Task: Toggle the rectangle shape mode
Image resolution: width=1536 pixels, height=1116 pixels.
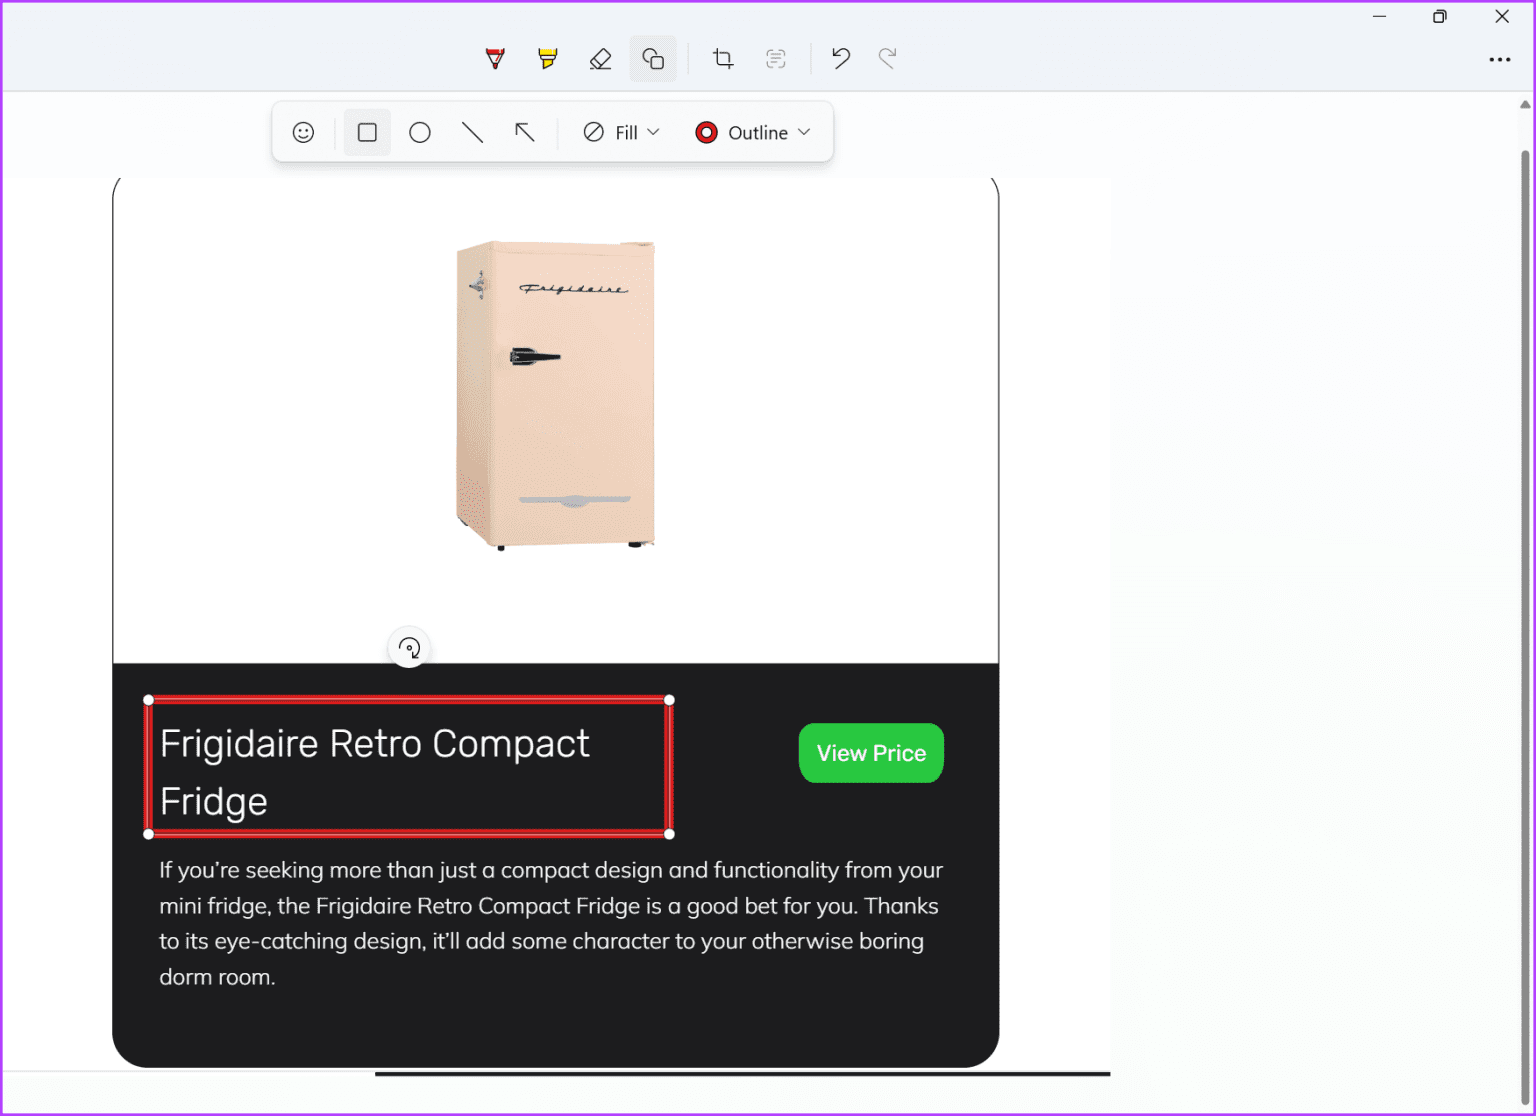Action: (367, 131)
